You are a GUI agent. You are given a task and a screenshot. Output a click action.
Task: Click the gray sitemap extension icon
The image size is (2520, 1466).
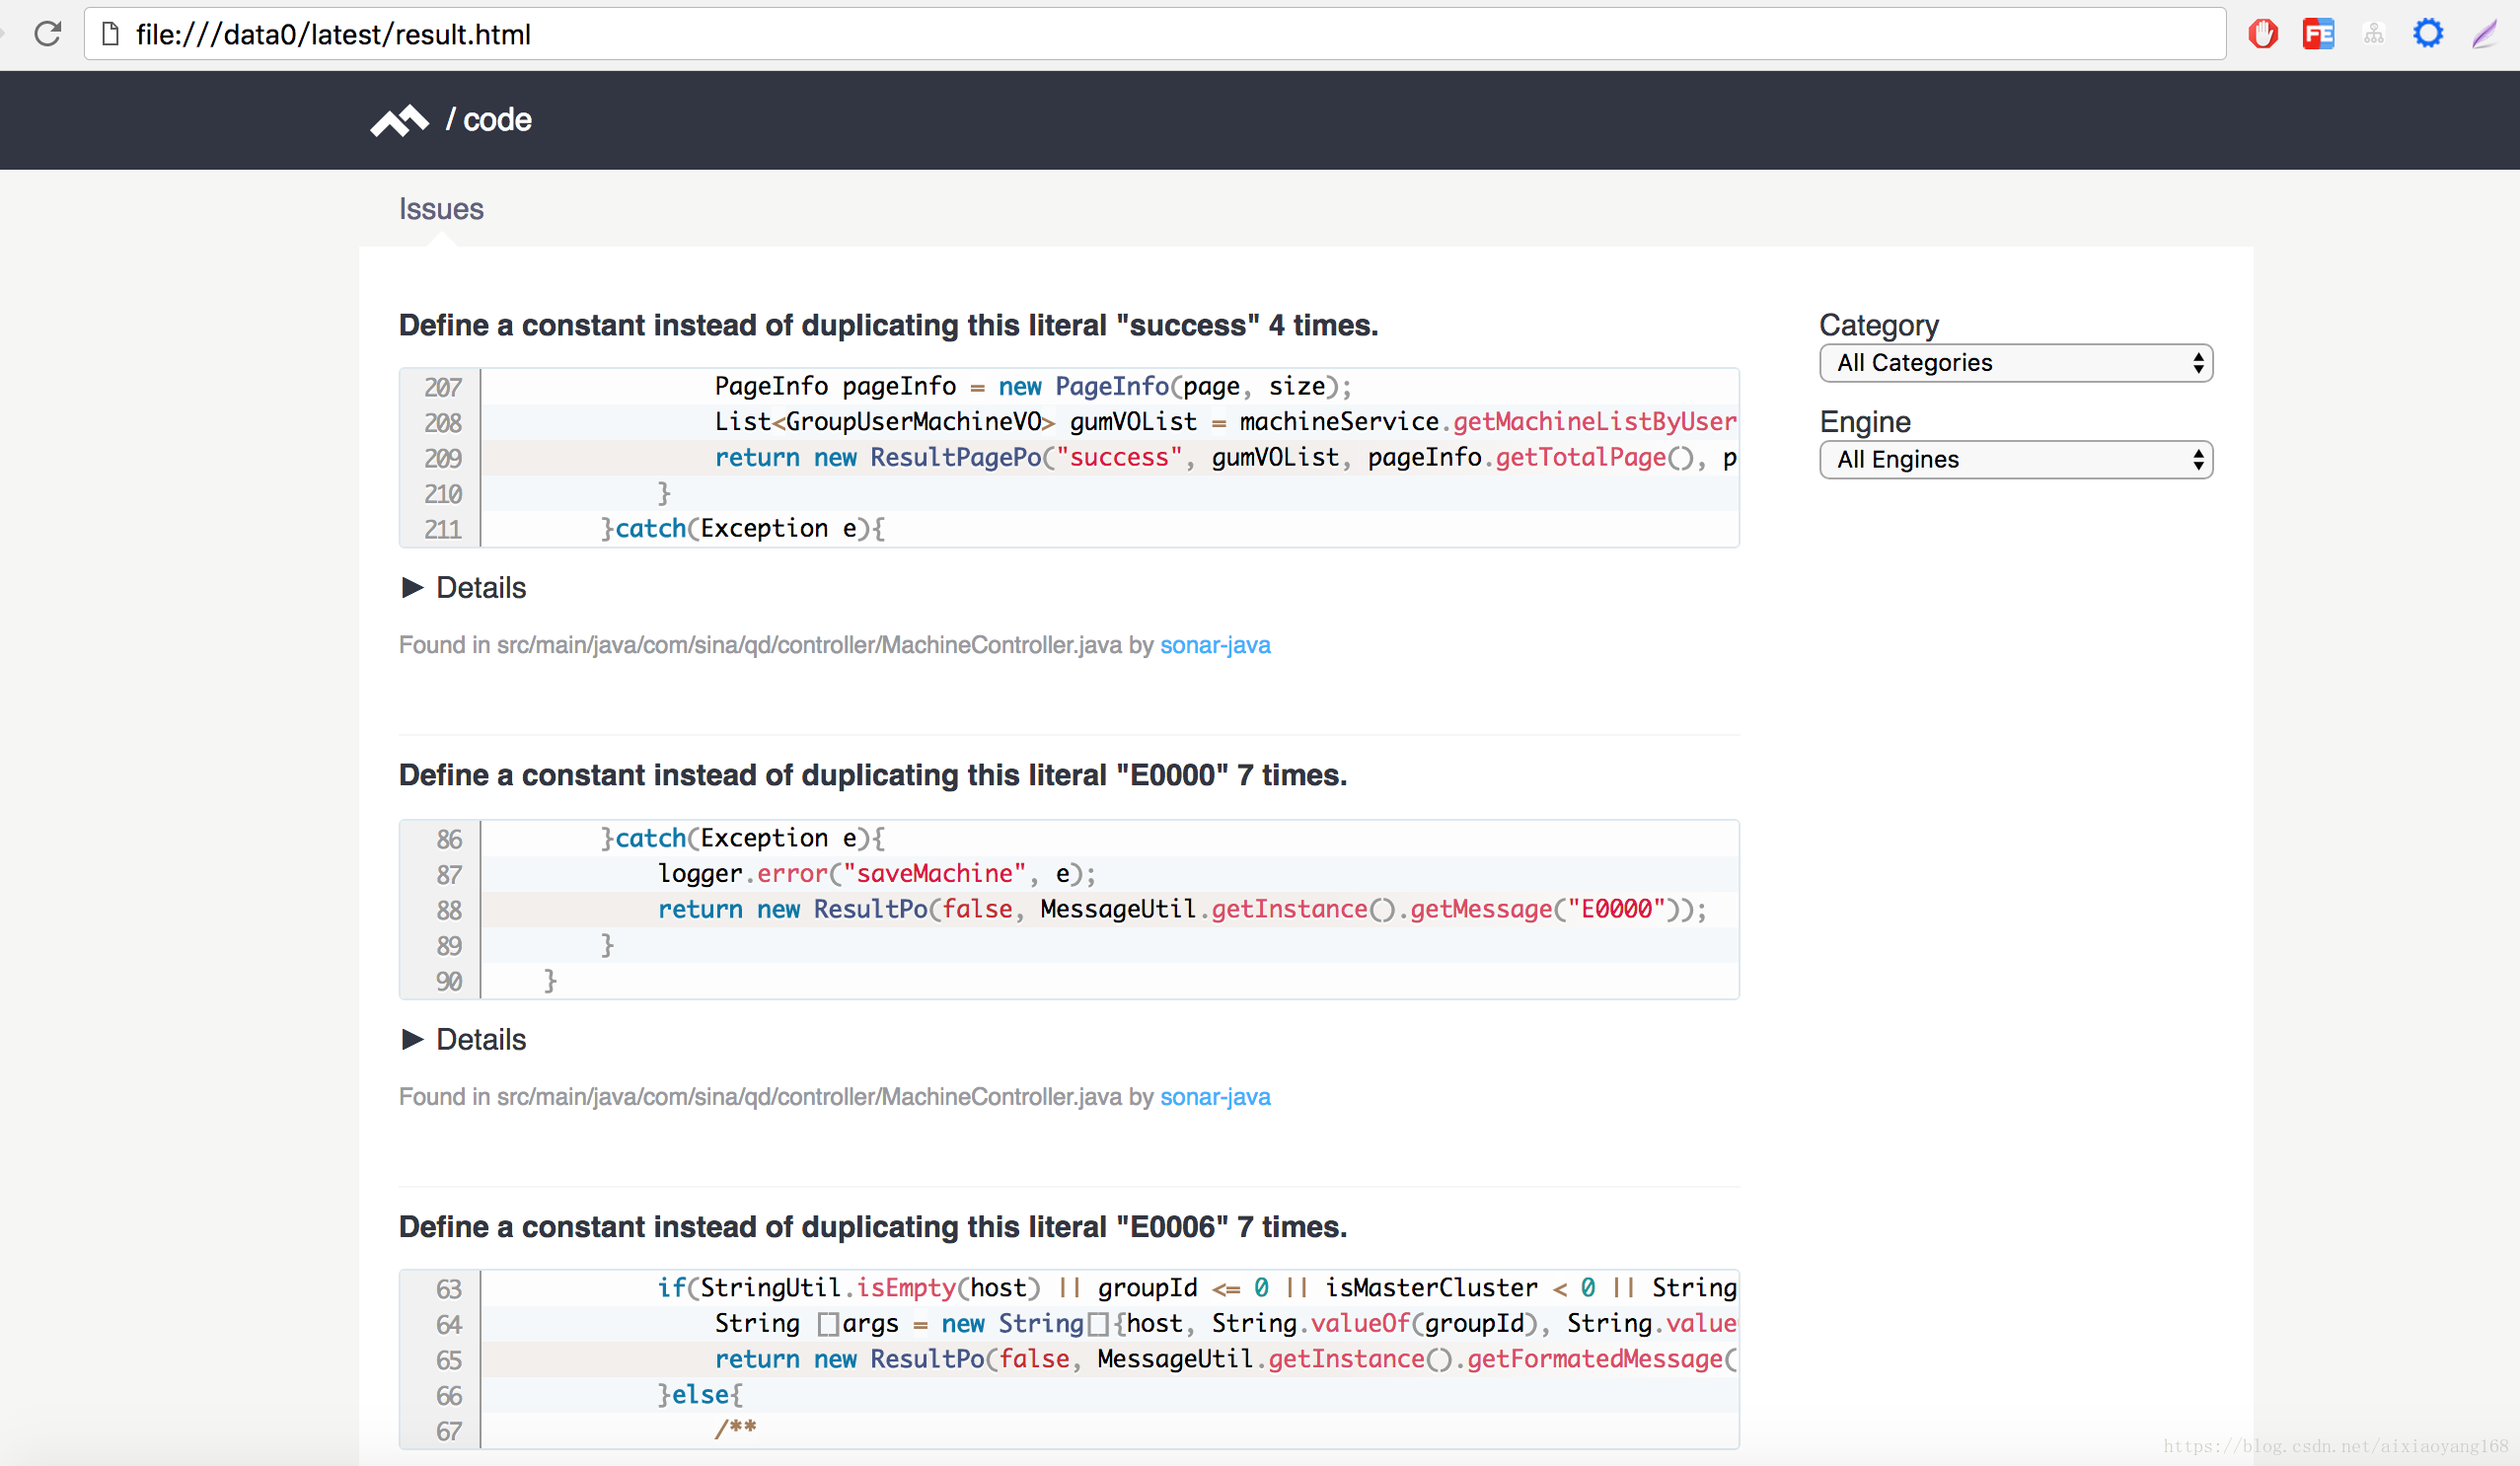click(2373, 34)
